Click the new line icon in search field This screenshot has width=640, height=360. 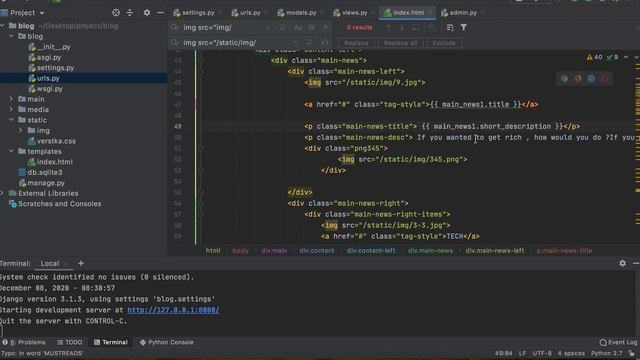tap(282, 27)
